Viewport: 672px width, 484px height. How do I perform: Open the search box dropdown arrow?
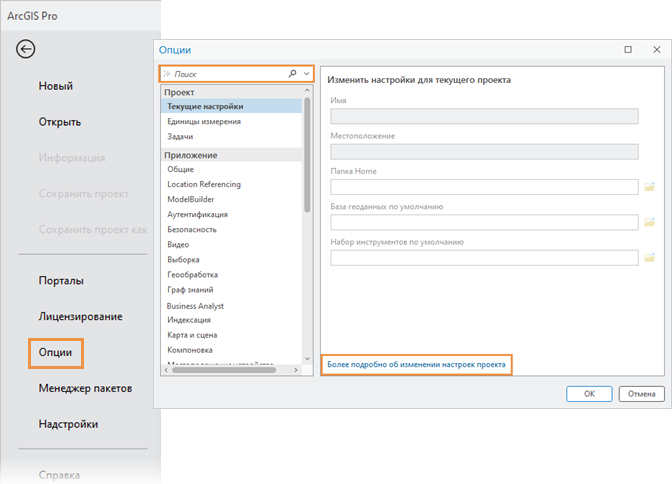[x=306, y=74]
